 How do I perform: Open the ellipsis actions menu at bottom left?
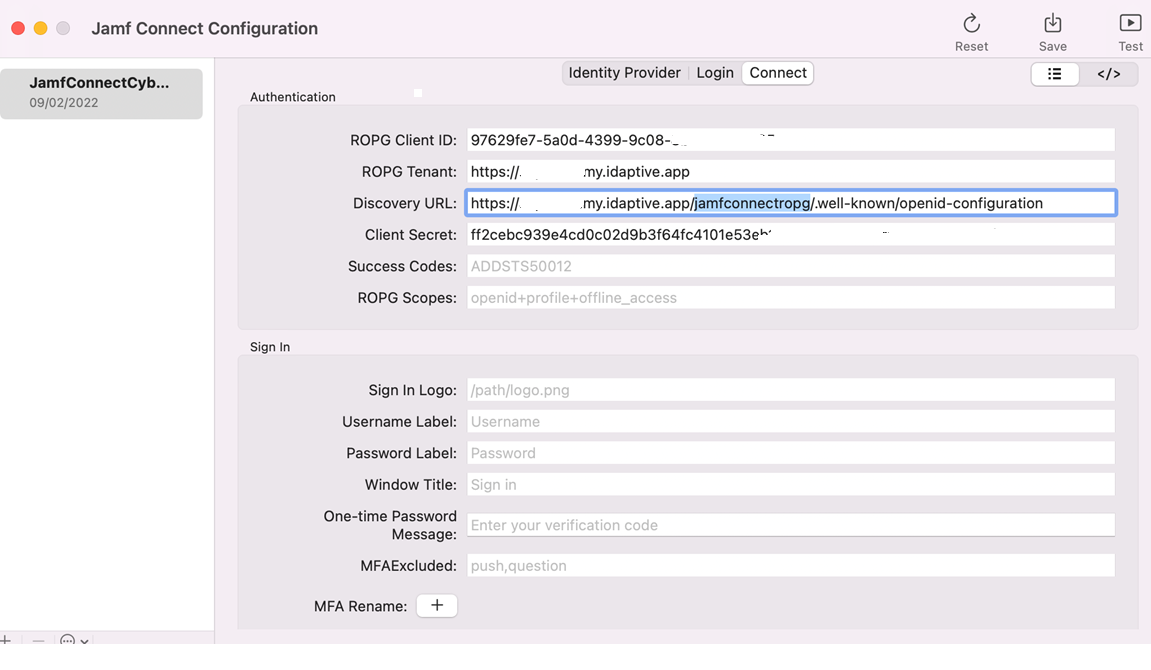66,639
